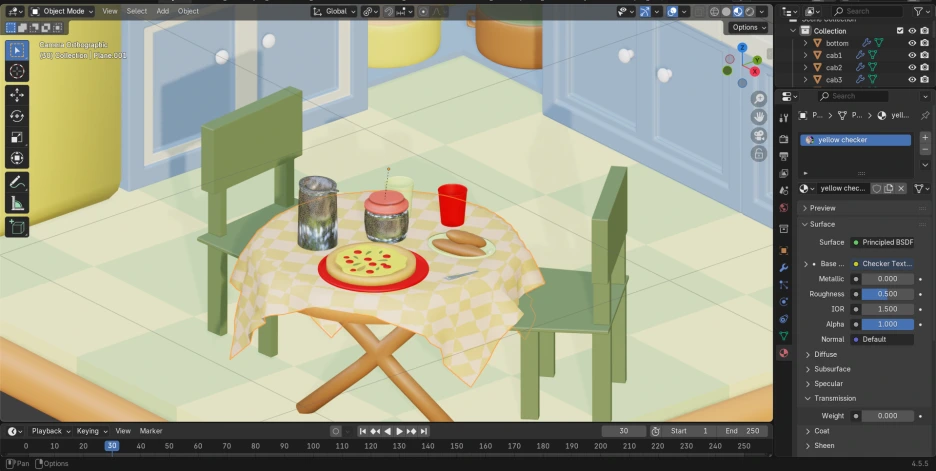Toggle viewport gizmos display
The image size is (936, 471).
pyautogui.click(x=645, y=11)
